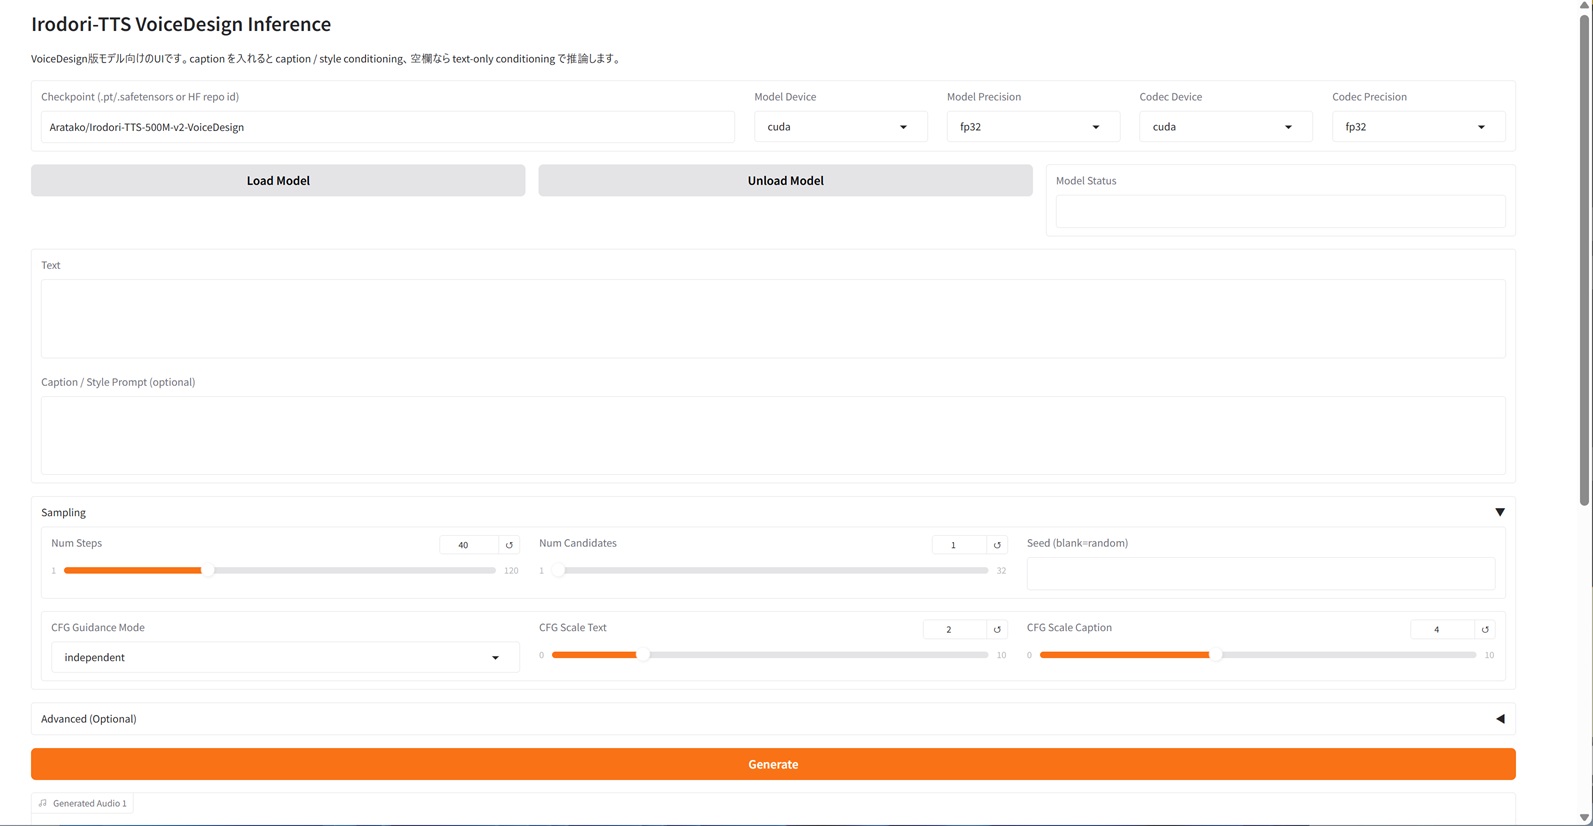Click the Checkpoint path input field
This screenshot has width=1593, height=826.
[x=387, y=127]
